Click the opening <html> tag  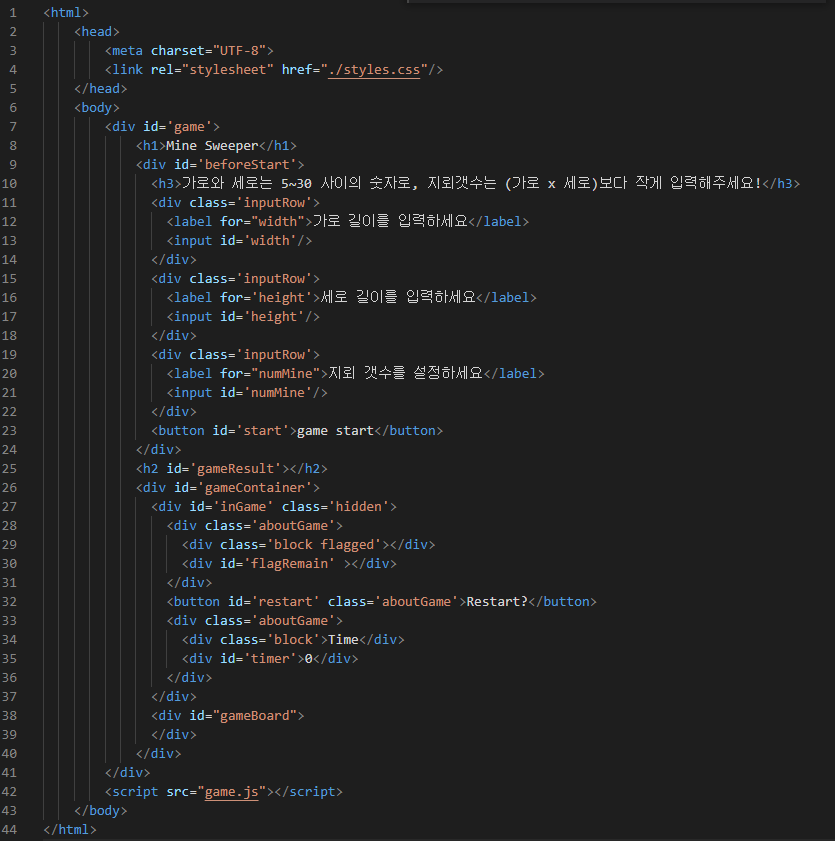tap(66, 13)
